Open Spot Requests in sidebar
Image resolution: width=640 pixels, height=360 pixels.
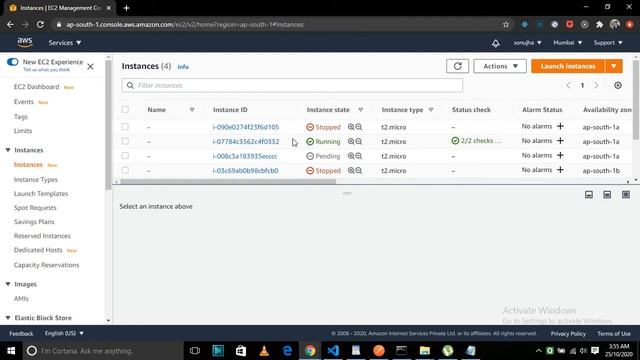pos(35,208)
